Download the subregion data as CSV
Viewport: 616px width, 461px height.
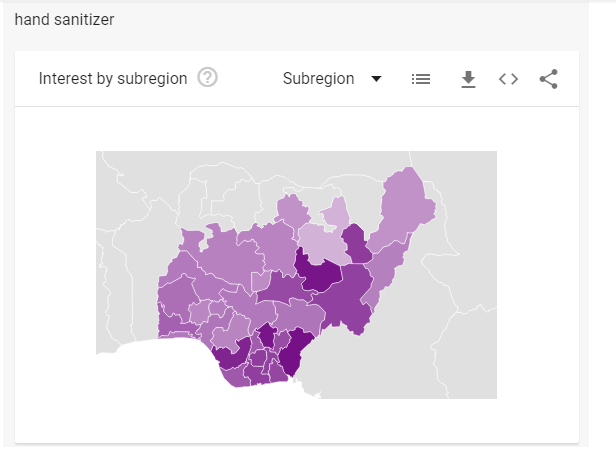tap(468, 79)
